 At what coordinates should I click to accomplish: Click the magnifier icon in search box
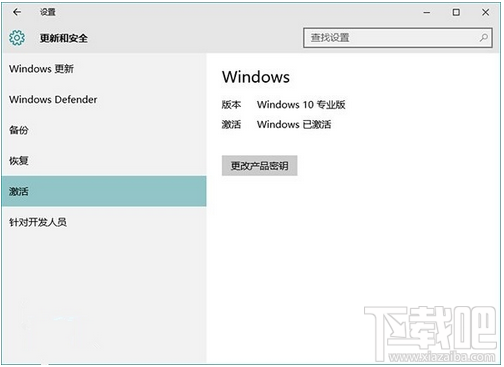[x=483, y=38]
